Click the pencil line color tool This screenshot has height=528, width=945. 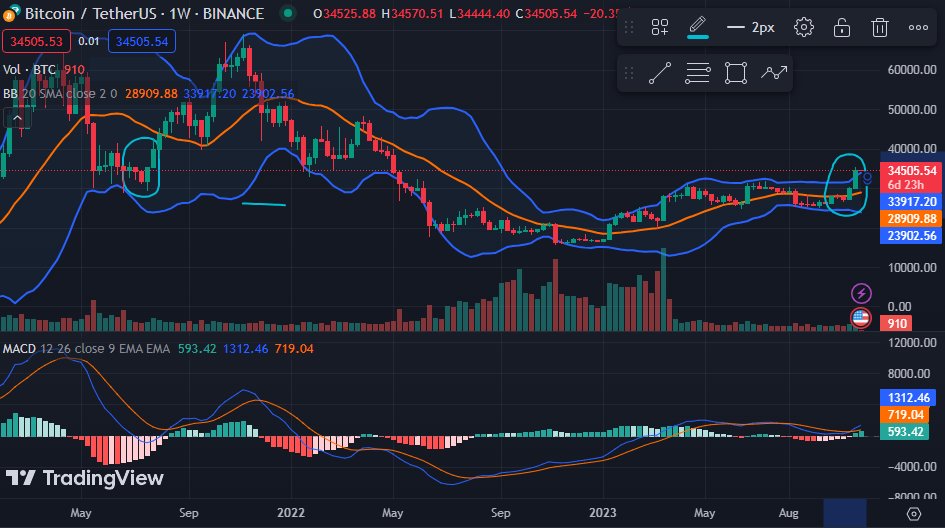click(697, 27)
